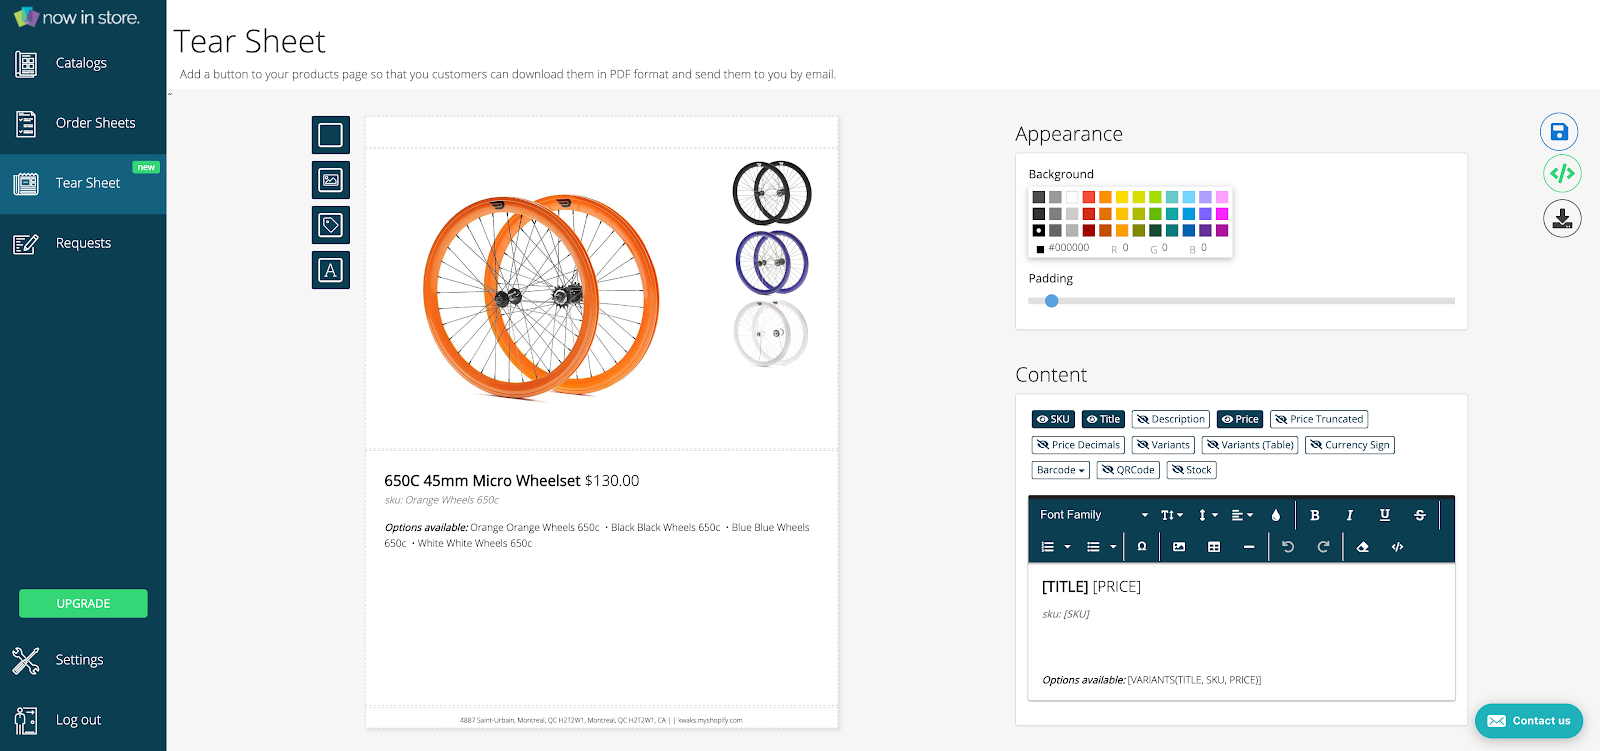Expand the Font Family dropdown

tap(1094, 515)
